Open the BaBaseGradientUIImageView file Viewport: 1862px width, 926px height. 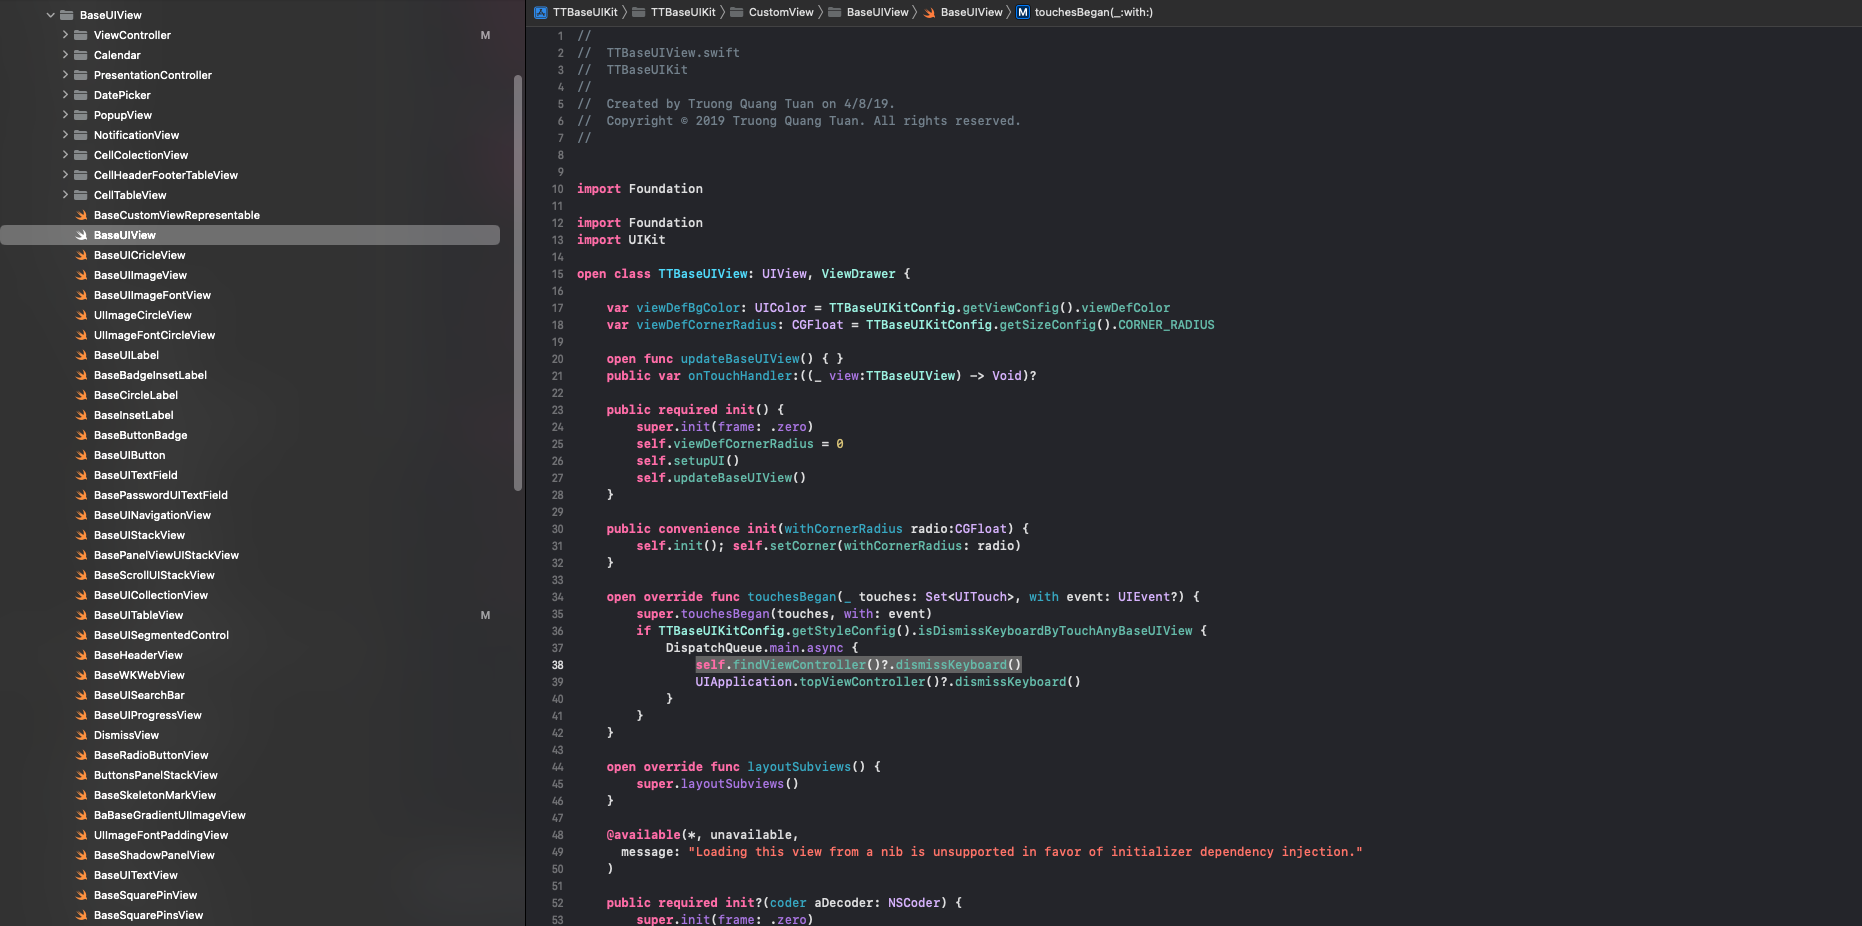[170, 815]
